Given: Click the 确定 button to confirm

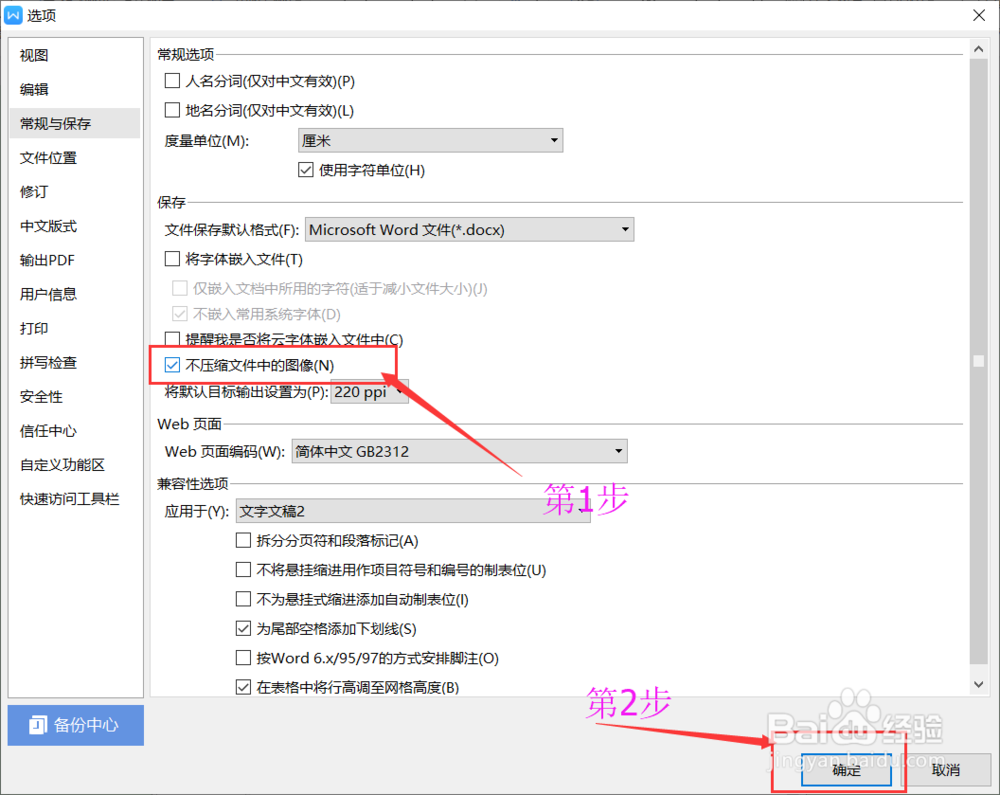Looking at the screenshot, I should (x=846, y=770).
